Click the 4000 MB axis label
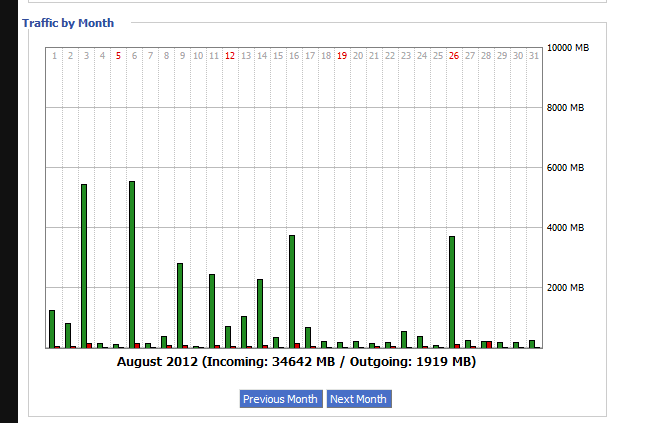Viewport: 665px width, 423px height. [566, 228]
